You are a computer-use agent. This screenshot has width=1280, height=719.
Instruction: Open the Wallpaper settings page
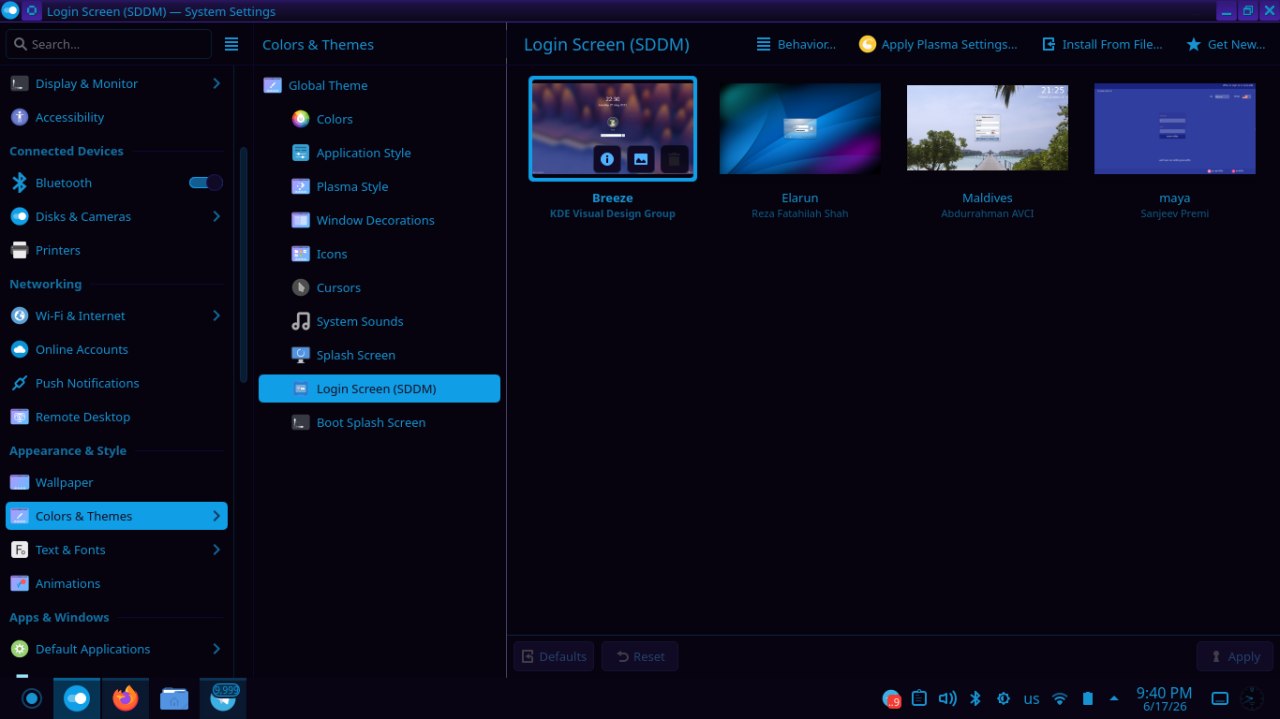tap(116, 482)
